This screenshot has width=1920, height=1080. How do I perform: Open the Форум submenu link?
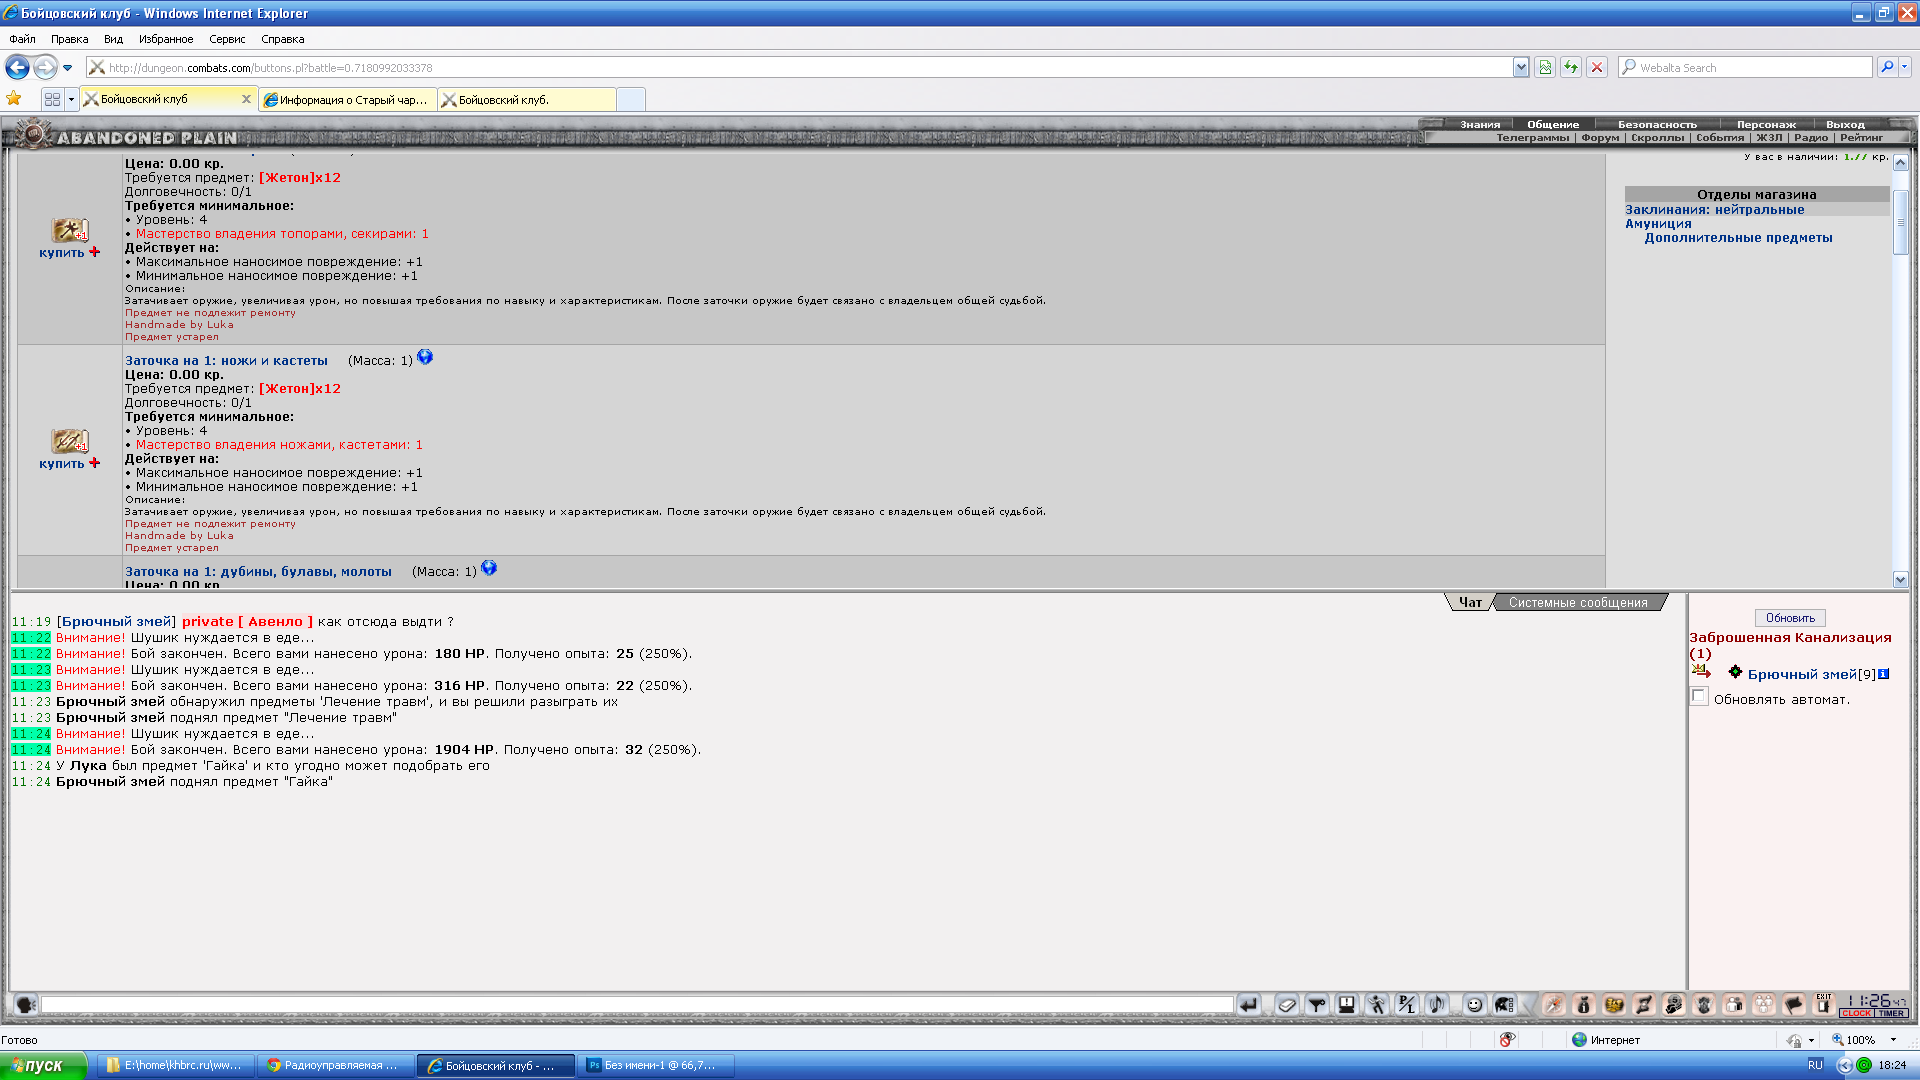point(1600,137)
